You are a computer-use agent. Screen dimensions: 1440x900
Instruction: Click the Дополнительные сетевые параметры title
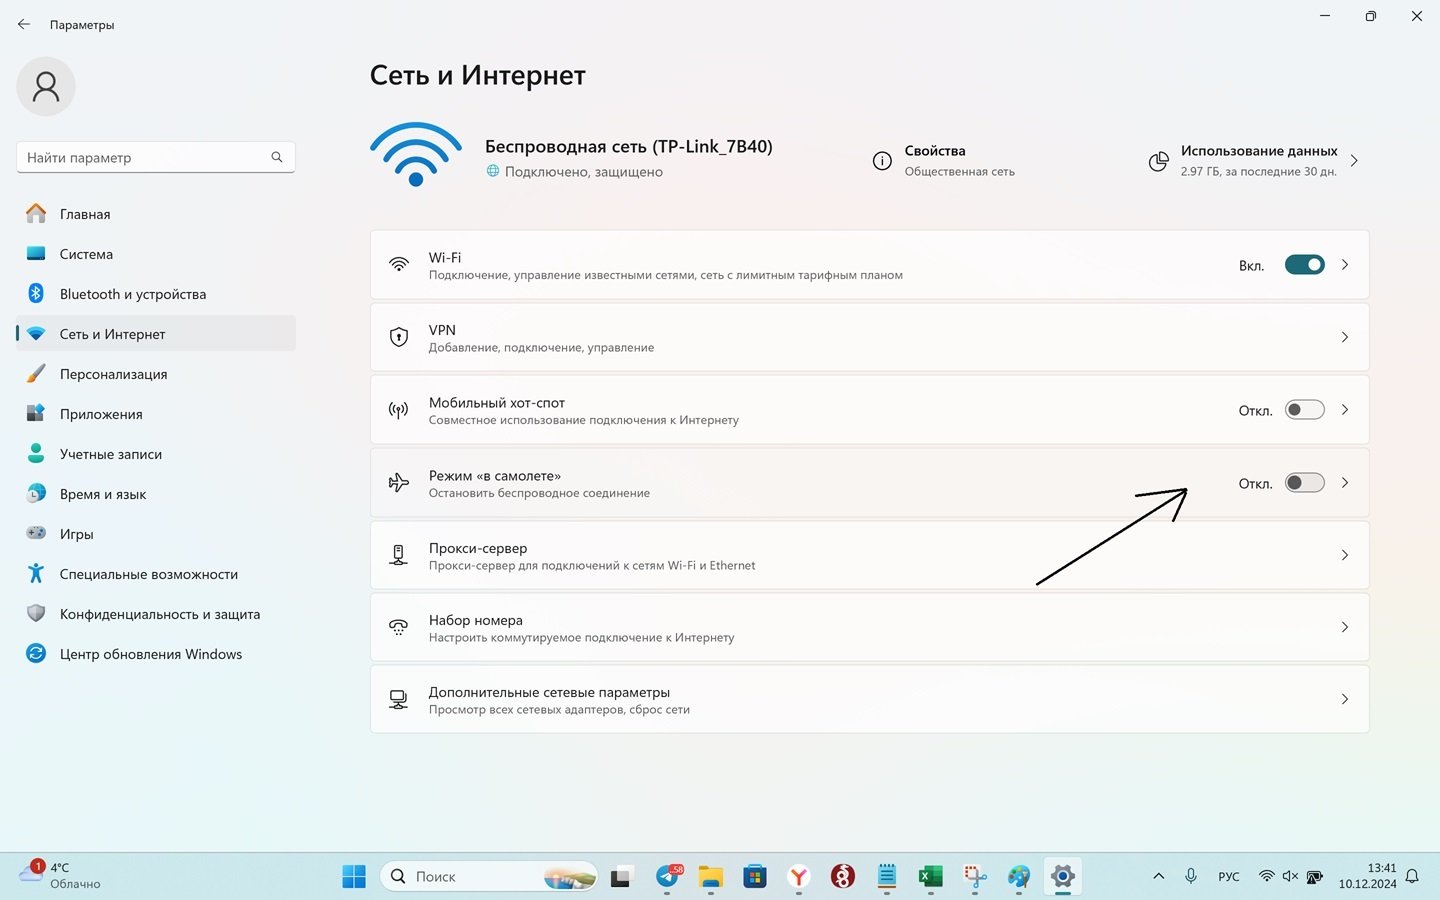click(x=549, y=692)
